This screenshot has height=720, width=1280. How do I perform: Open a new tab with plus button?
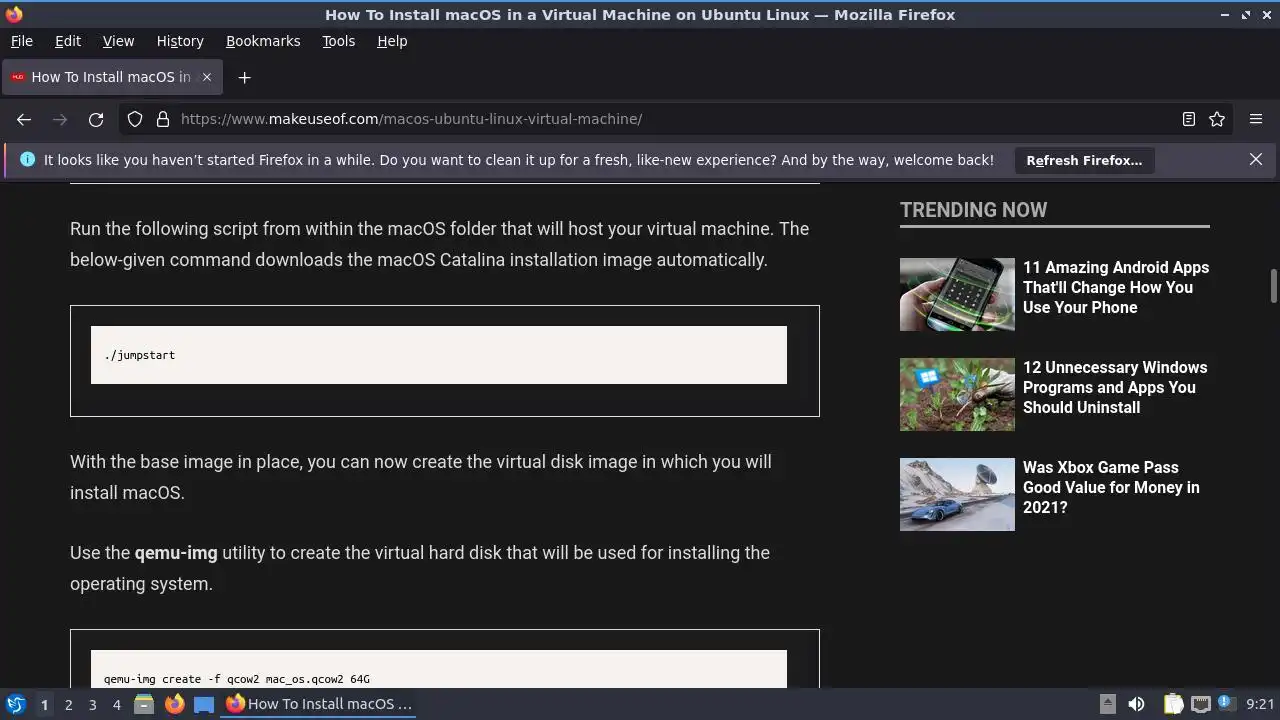coord(244,77)
